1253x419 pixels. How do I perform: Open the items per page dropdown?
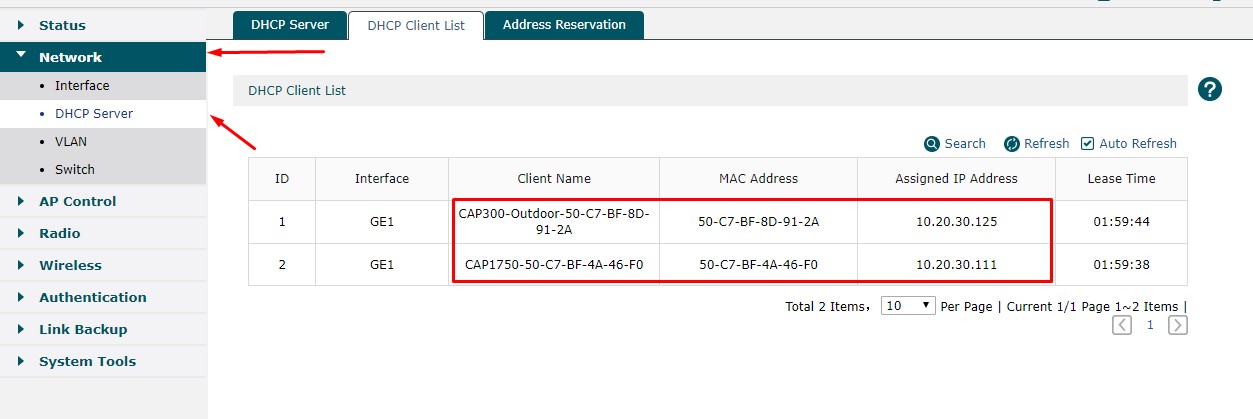pos(907,306)
